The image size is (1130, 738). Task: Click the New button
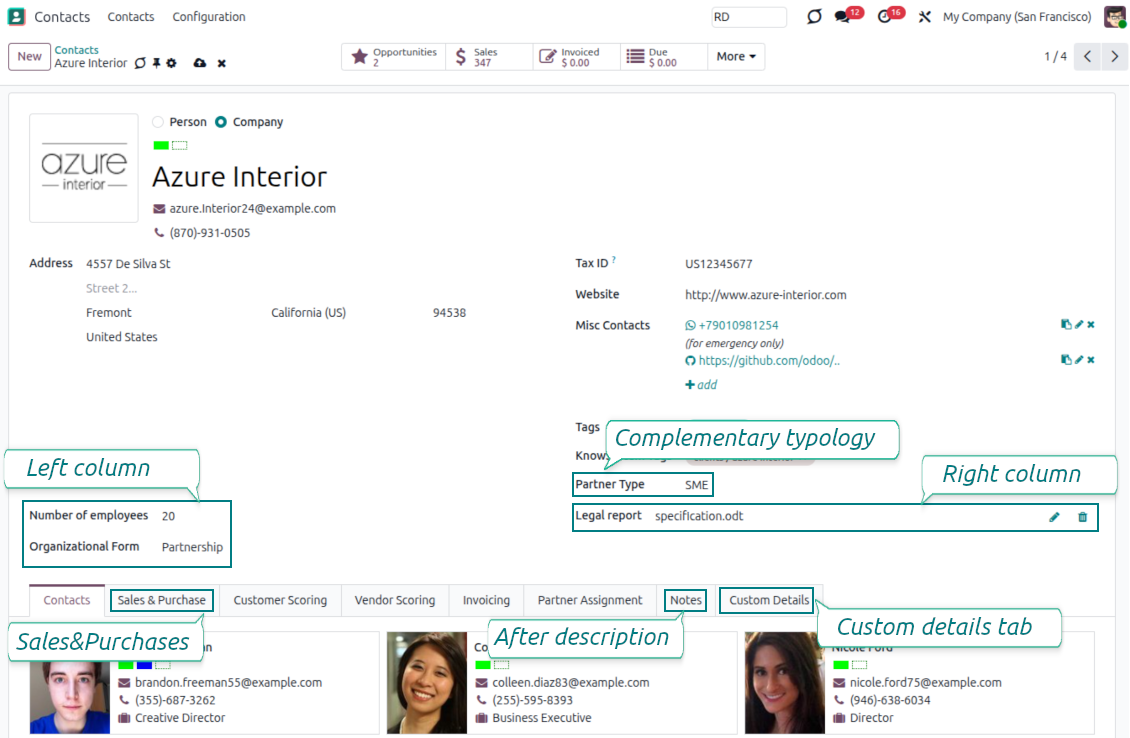(30, 57)
